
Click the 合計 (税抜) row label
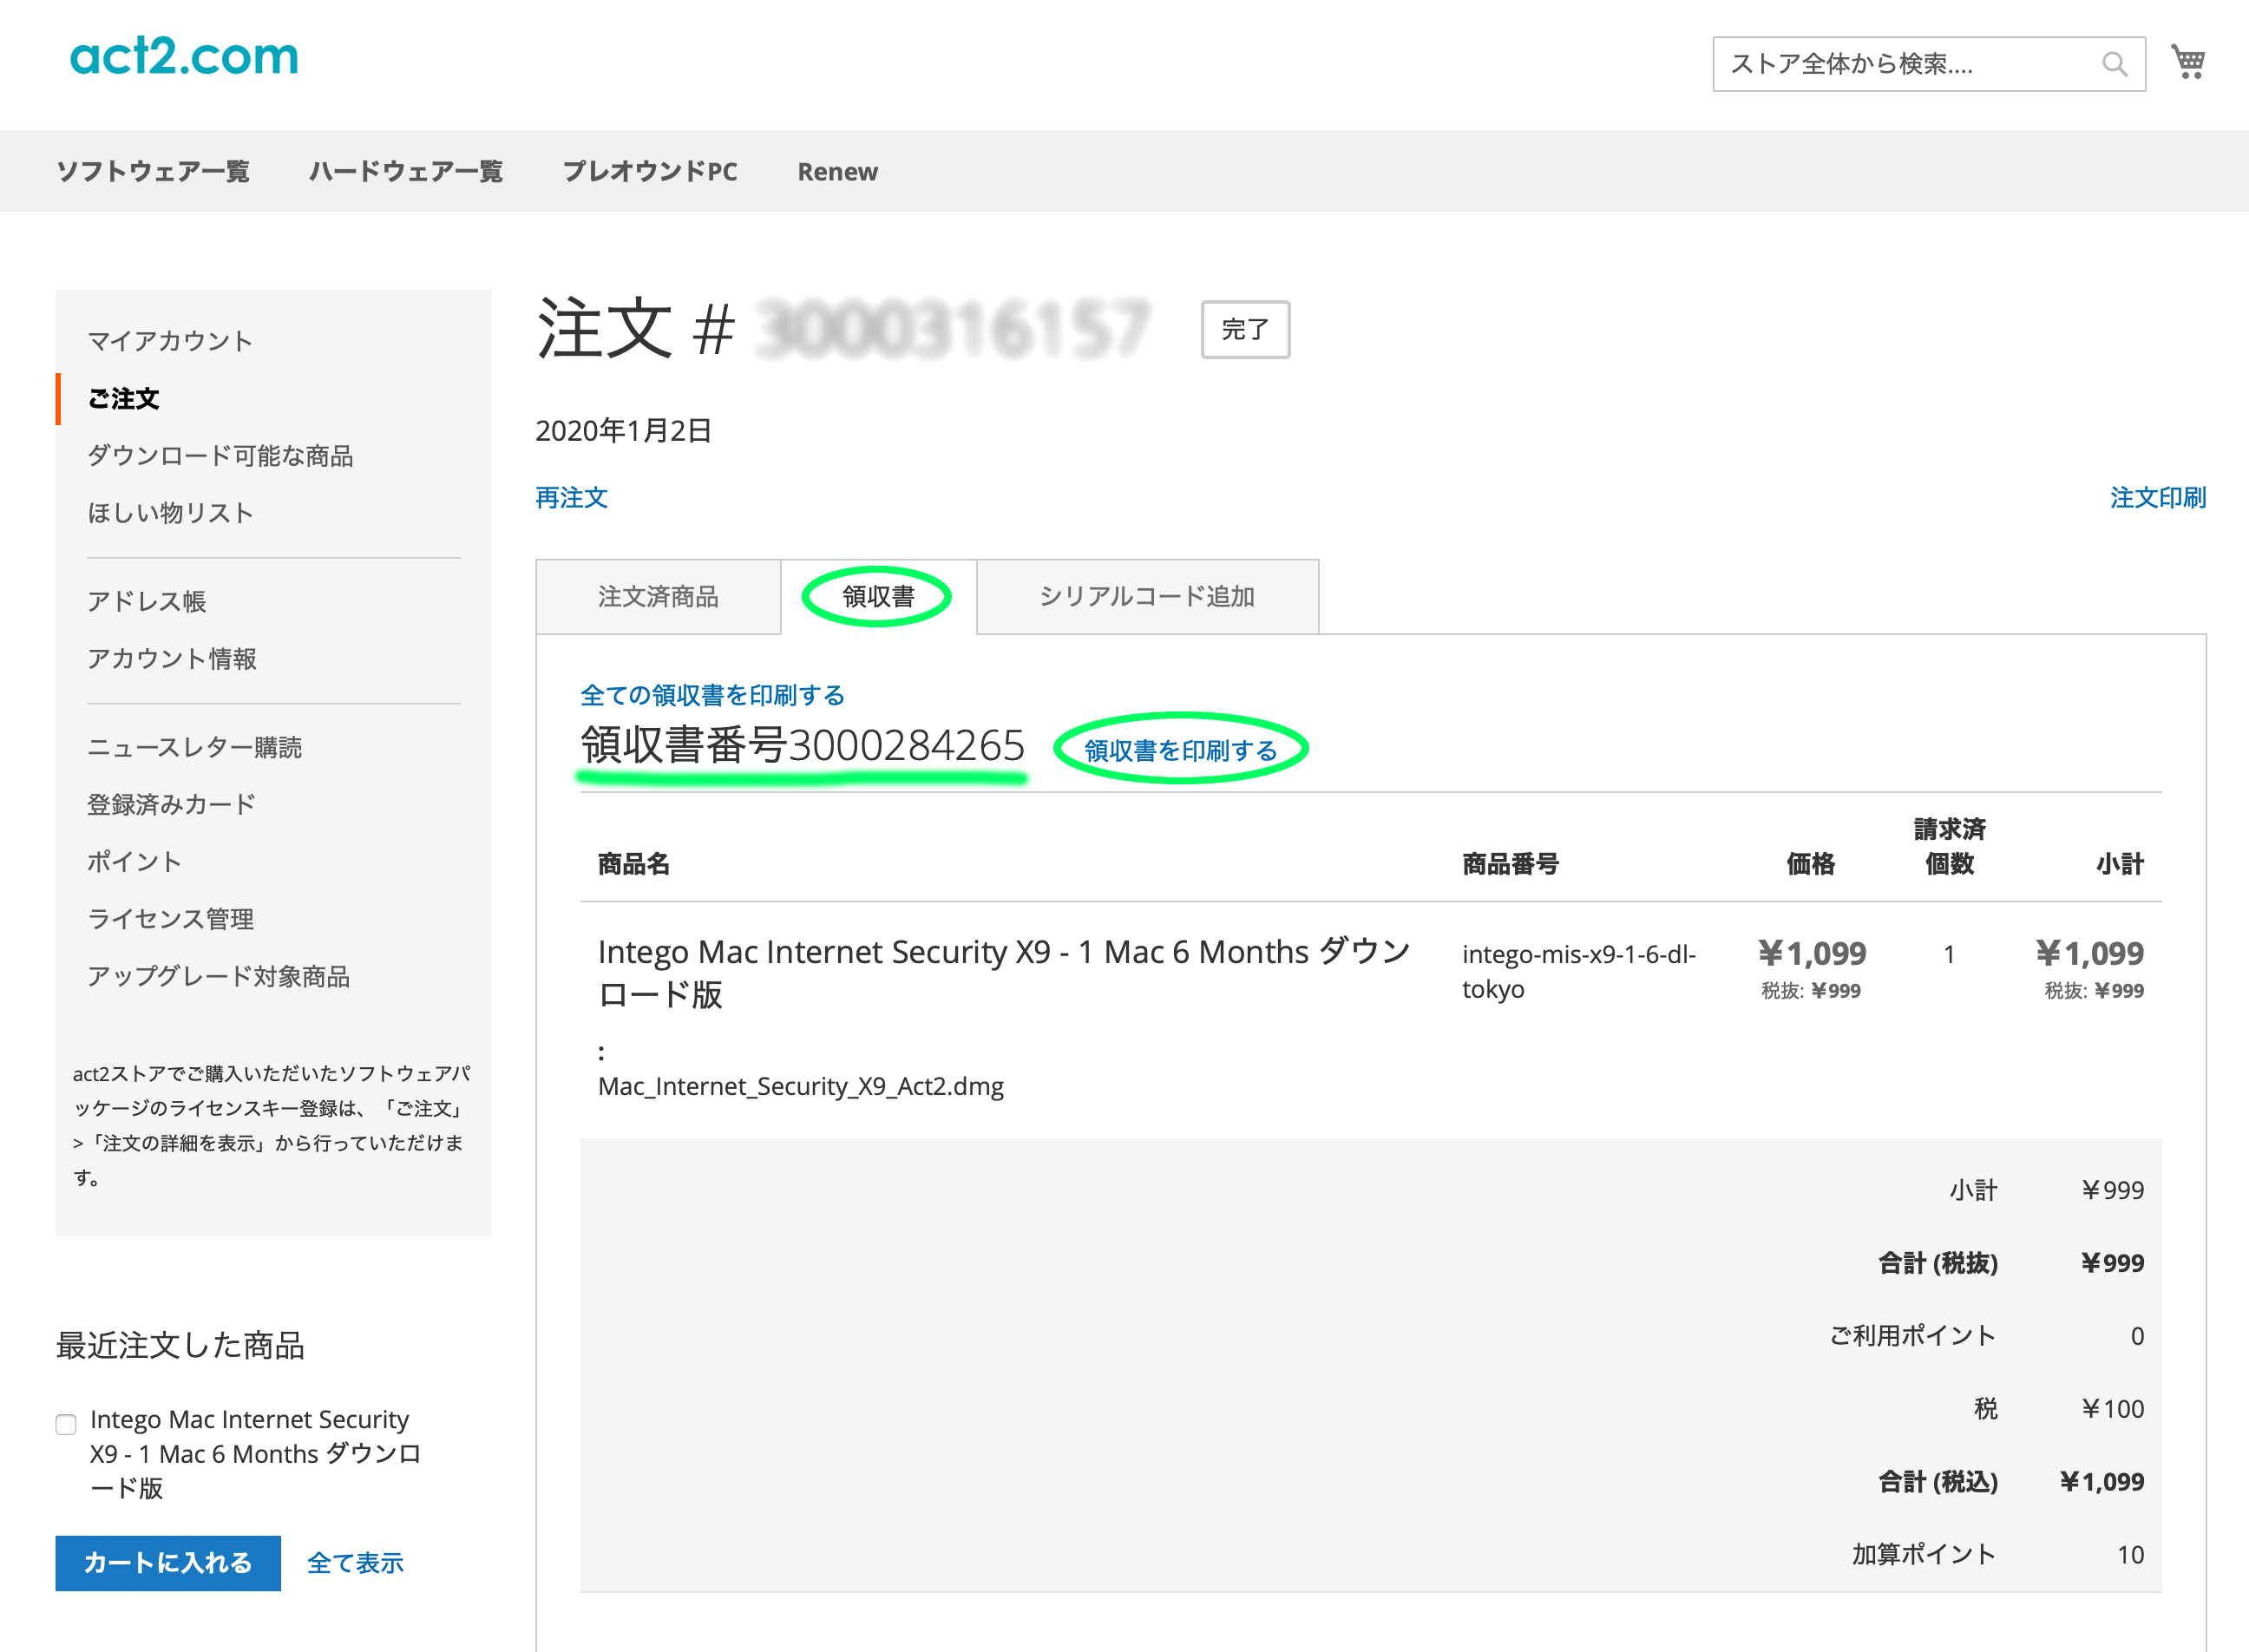[x=1937, y=1263]
